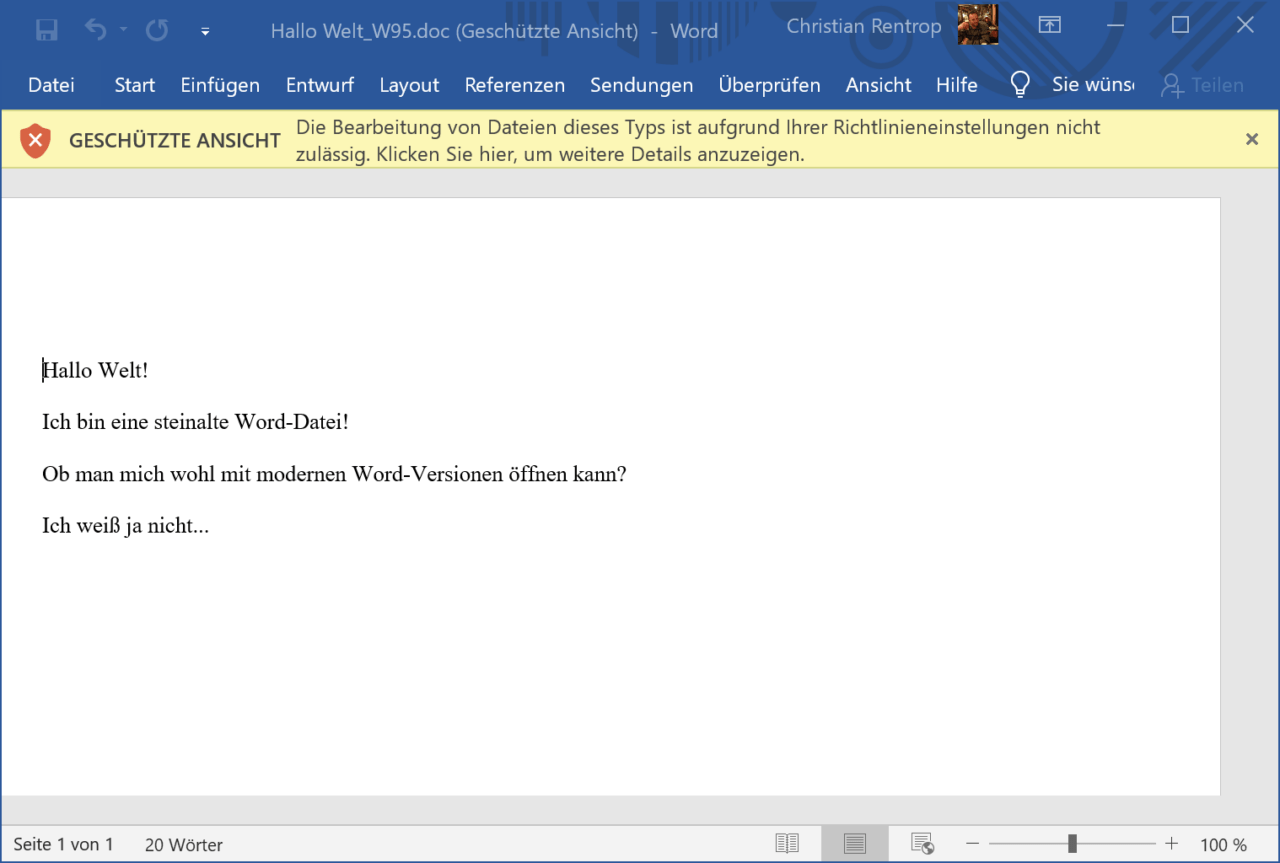Switch to Web Layout view
Image resolution: width=1280 pixels, height=863 pixels.
click(922, 844)
